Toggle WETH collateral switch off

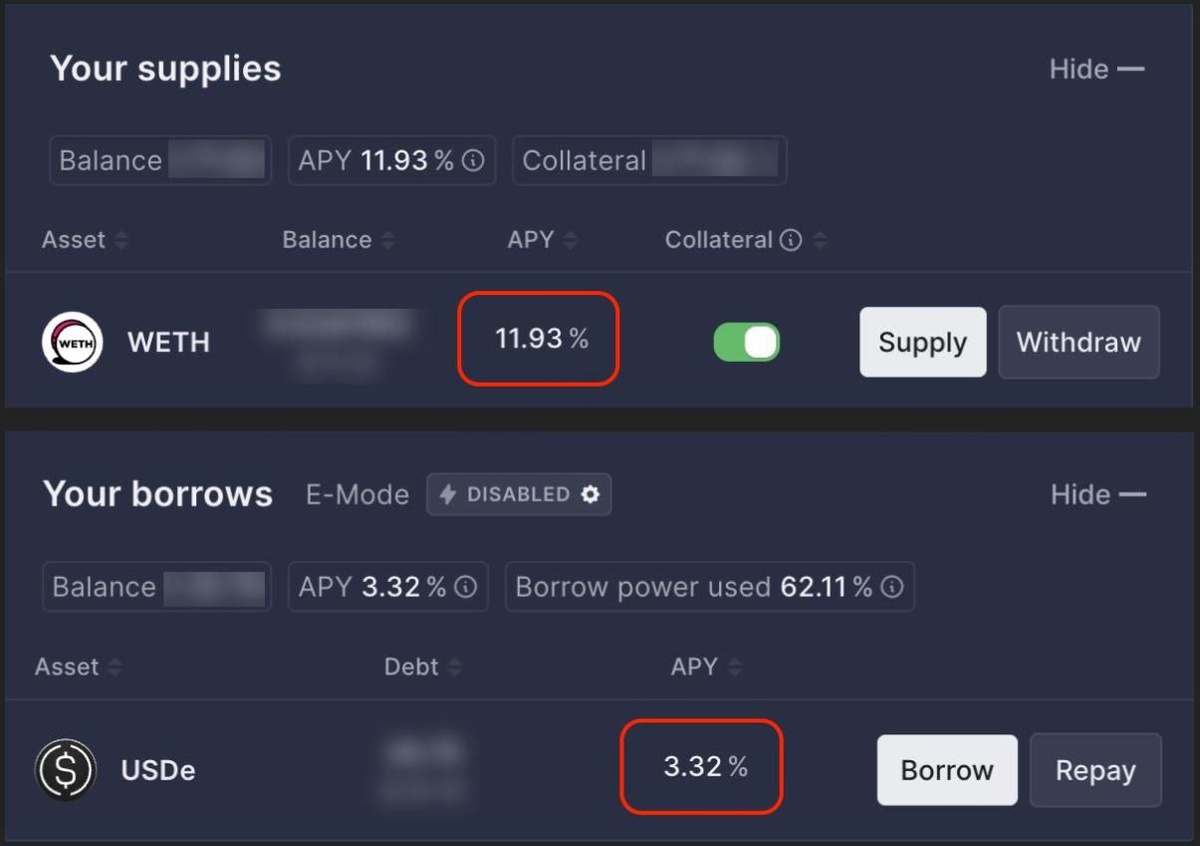click(747, 342)
